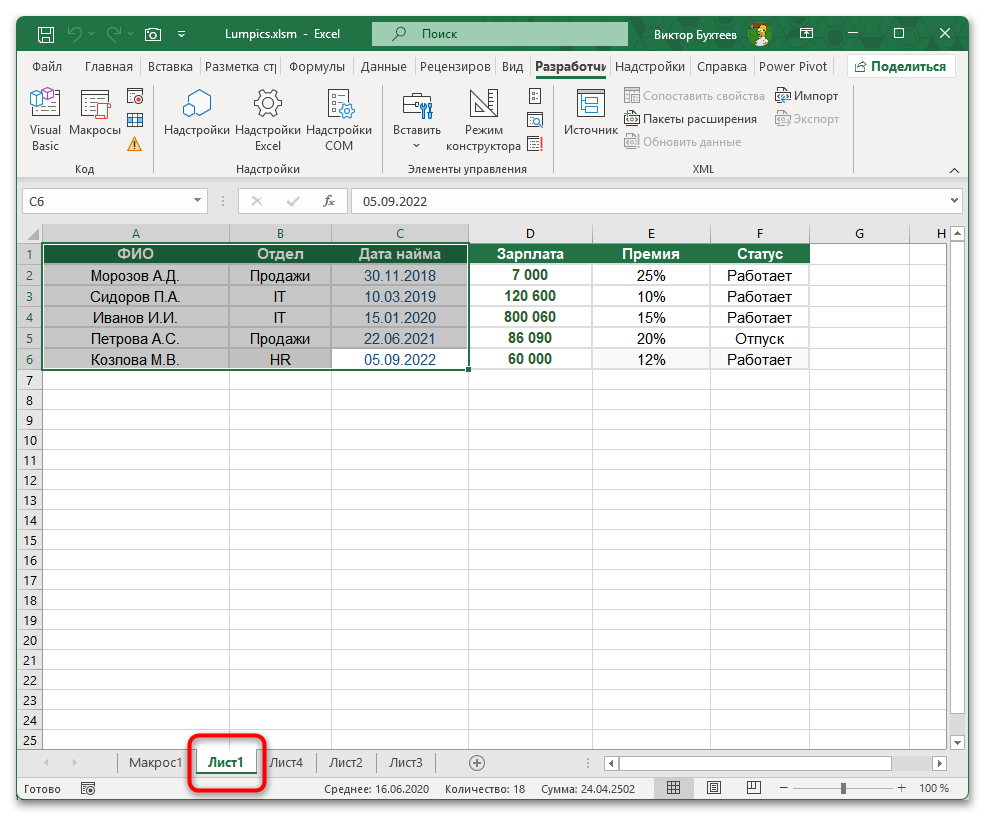Toggle macro recording from the status bar
This screenshot has width=985, height=816.
pyautogui.click(x=88, y=788)
